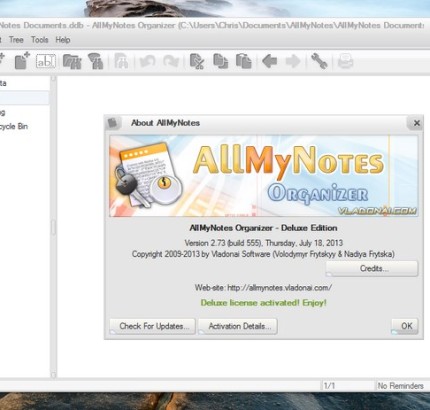Screen dimensions: 430x410
Task: Click OK in the About dialog
Action: 404,326
